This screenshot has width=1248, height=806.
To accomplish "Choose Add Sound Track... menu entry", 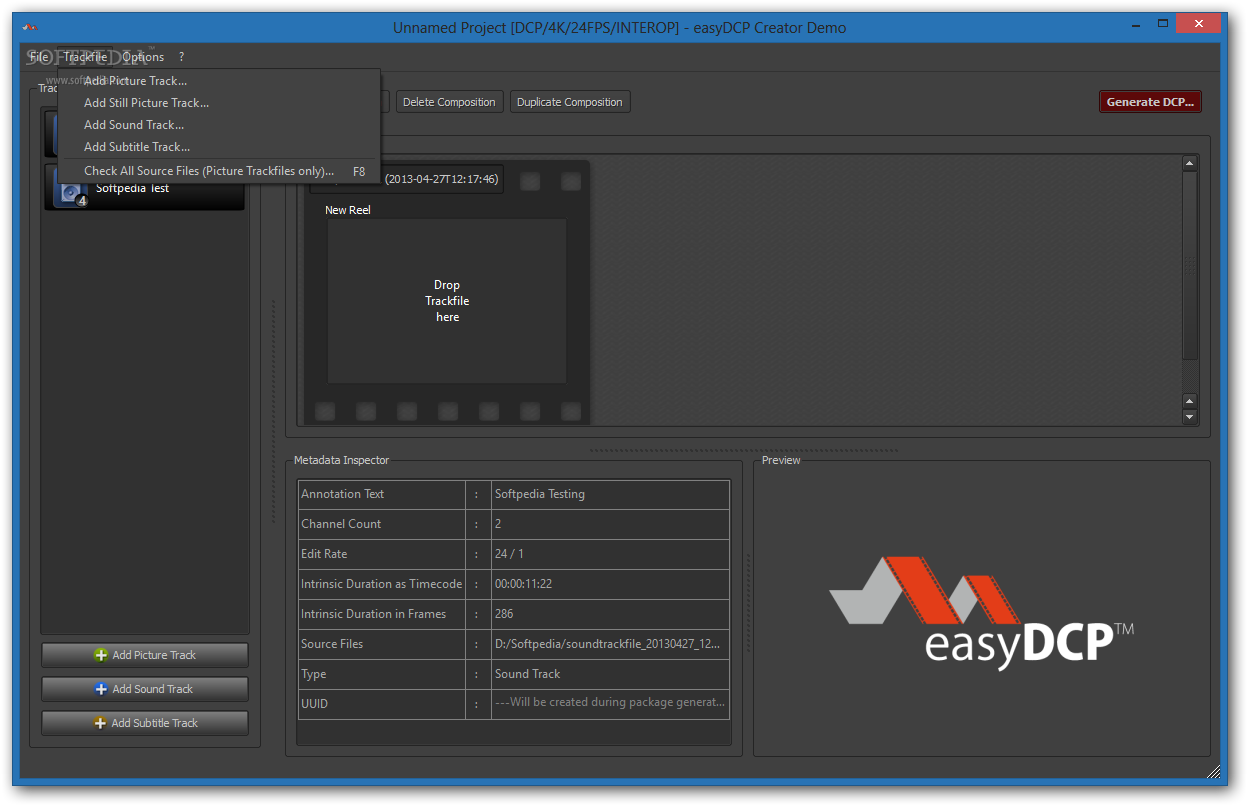I will click(218, 125).
